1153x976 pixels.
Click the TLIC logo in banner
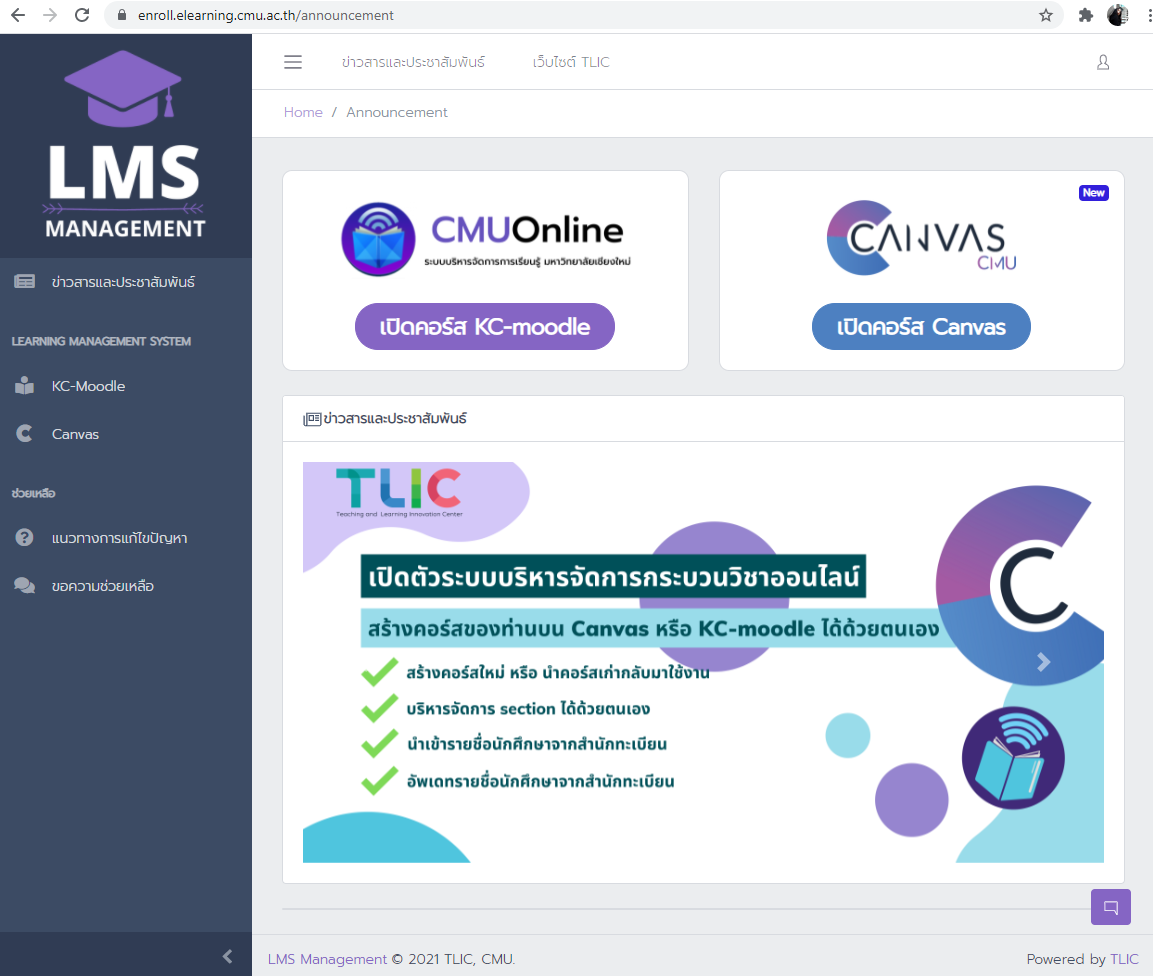click(399, 491)
